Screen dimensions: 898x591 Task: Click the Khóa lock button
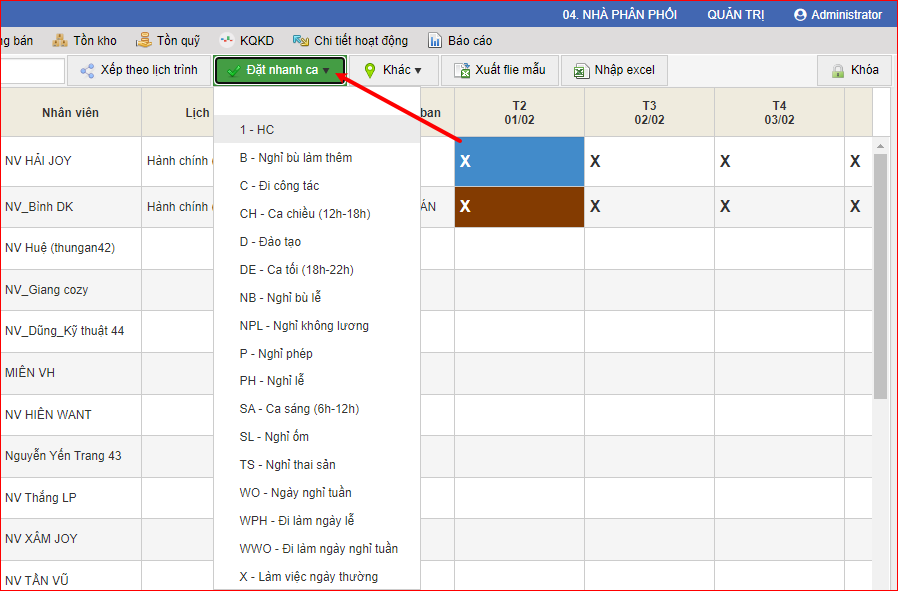[854, 70]
